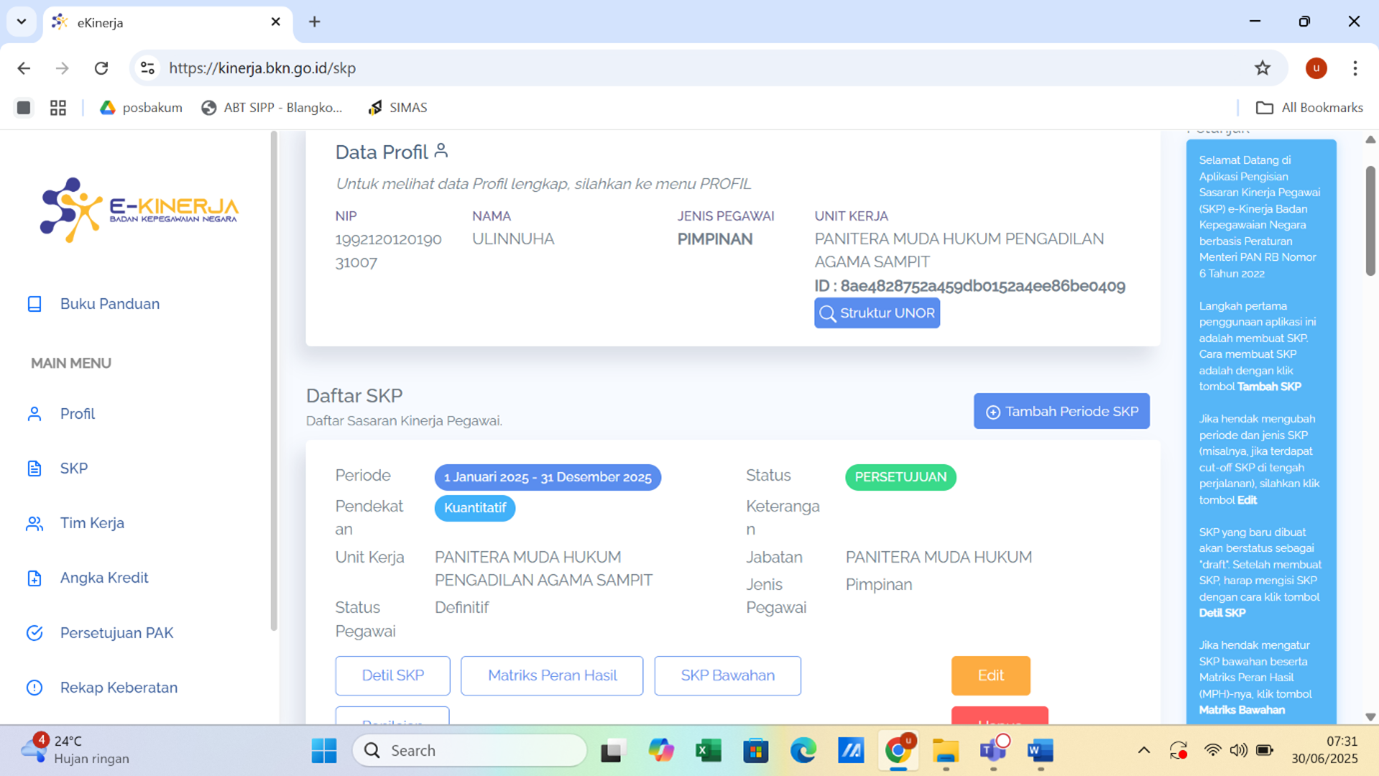Screen dimensions: 1379x776
Task: Open SKP Bawahan
Action: coord(727,676)
